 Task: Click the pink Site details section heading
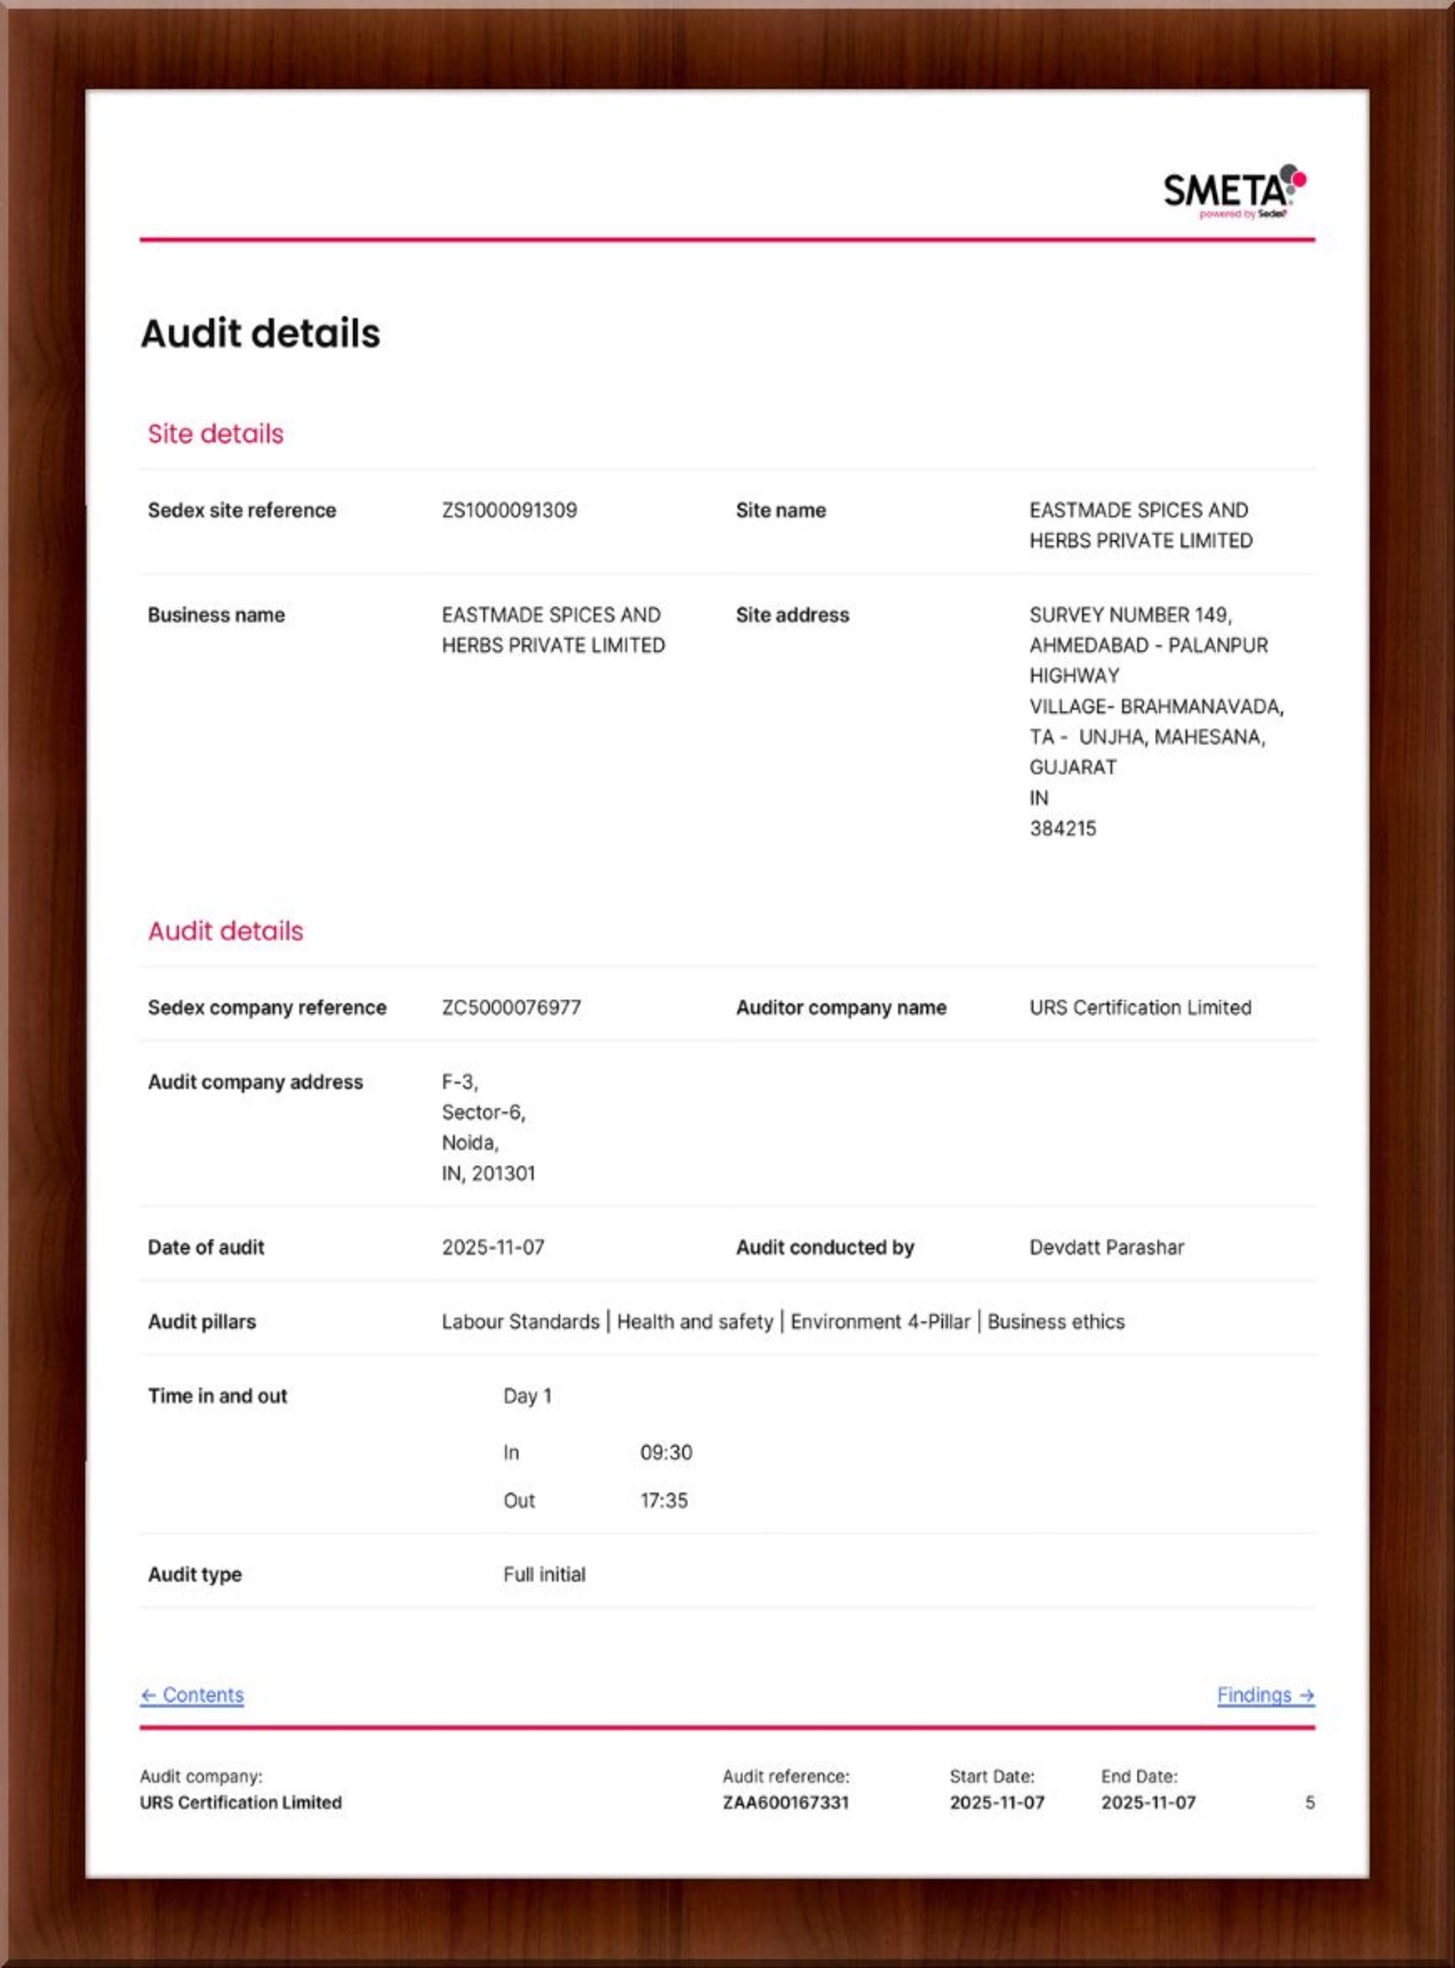215,434
